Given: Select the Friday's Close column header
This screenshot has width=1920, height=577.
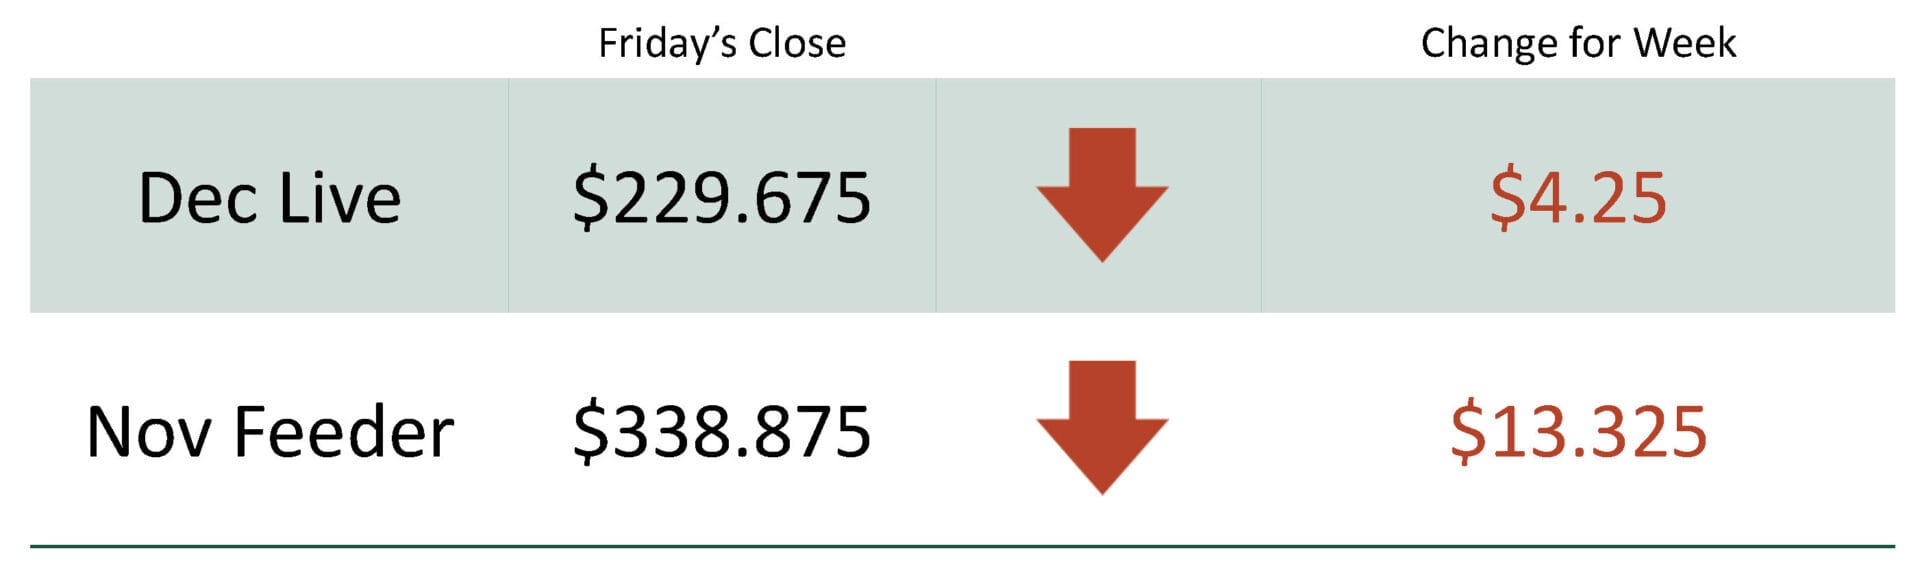Looking at the screenshot, I should pos(721,43).
